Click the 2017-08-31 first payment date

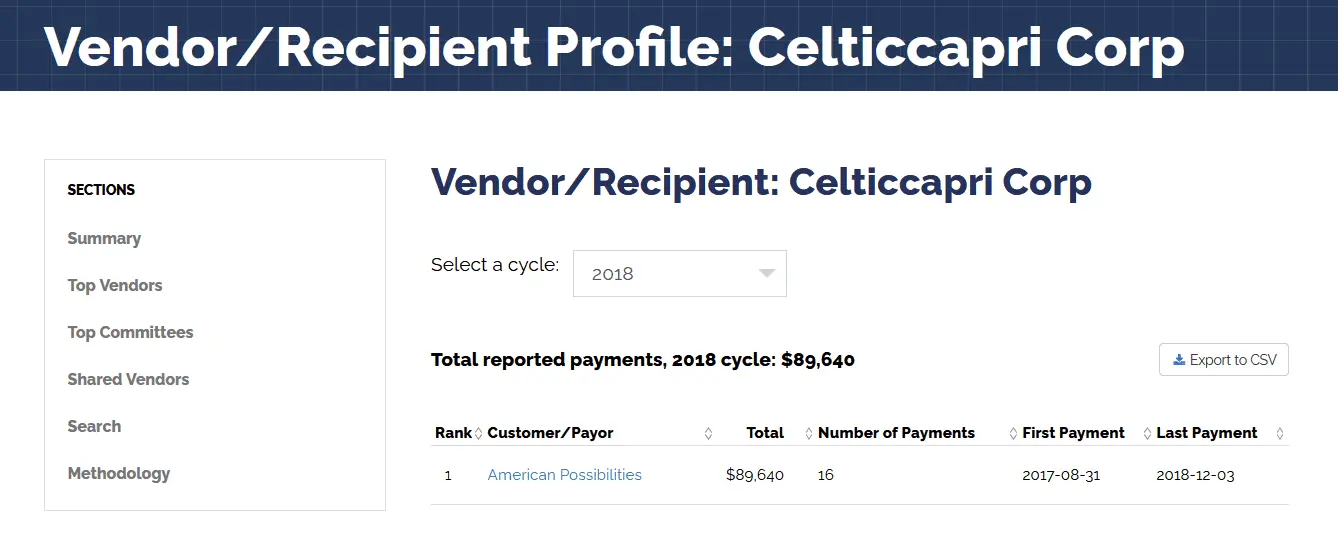tap(1061, 475)
